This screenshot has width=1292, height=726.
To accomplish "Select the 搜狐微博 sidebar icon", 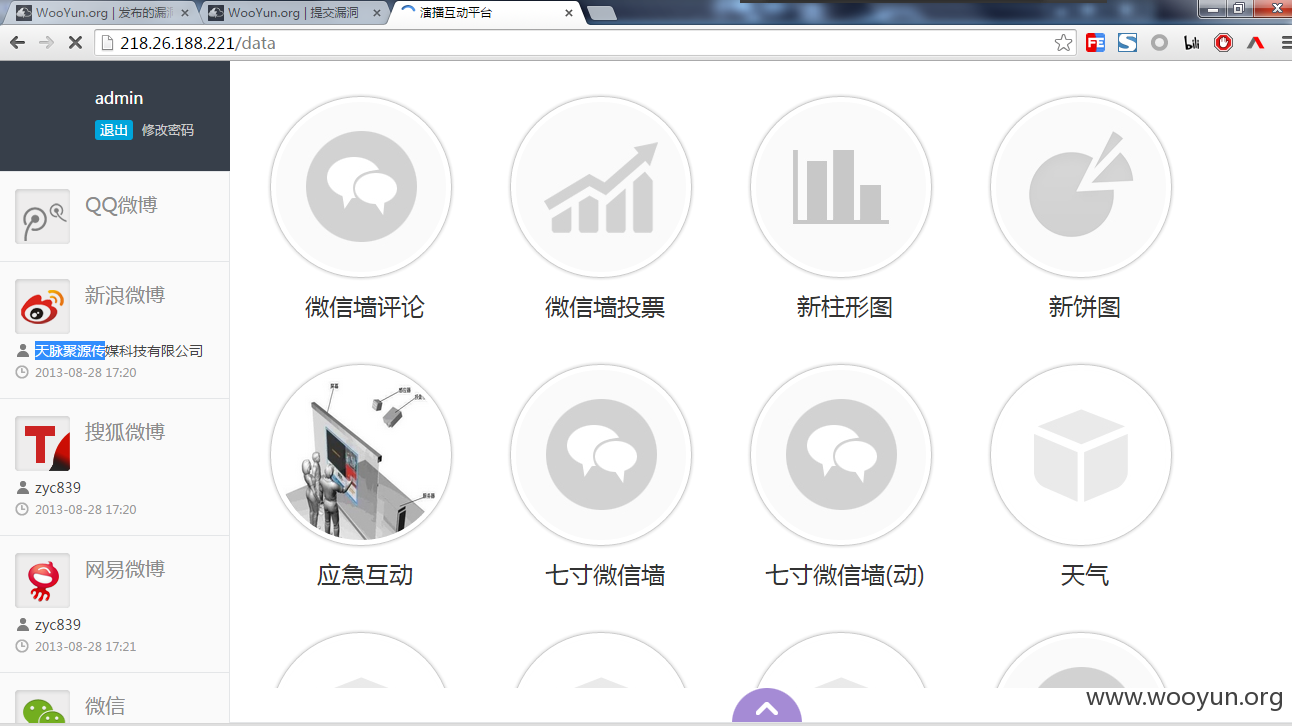I will [42, 443].
